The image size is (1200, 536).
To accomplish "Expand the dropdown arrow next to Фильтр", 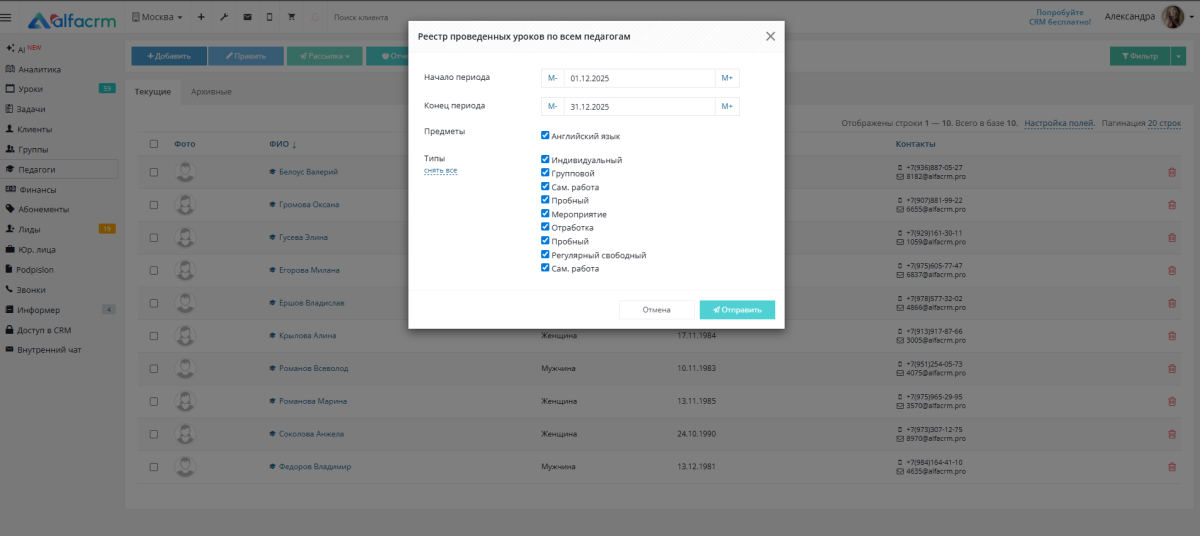I will [1176, 56].
